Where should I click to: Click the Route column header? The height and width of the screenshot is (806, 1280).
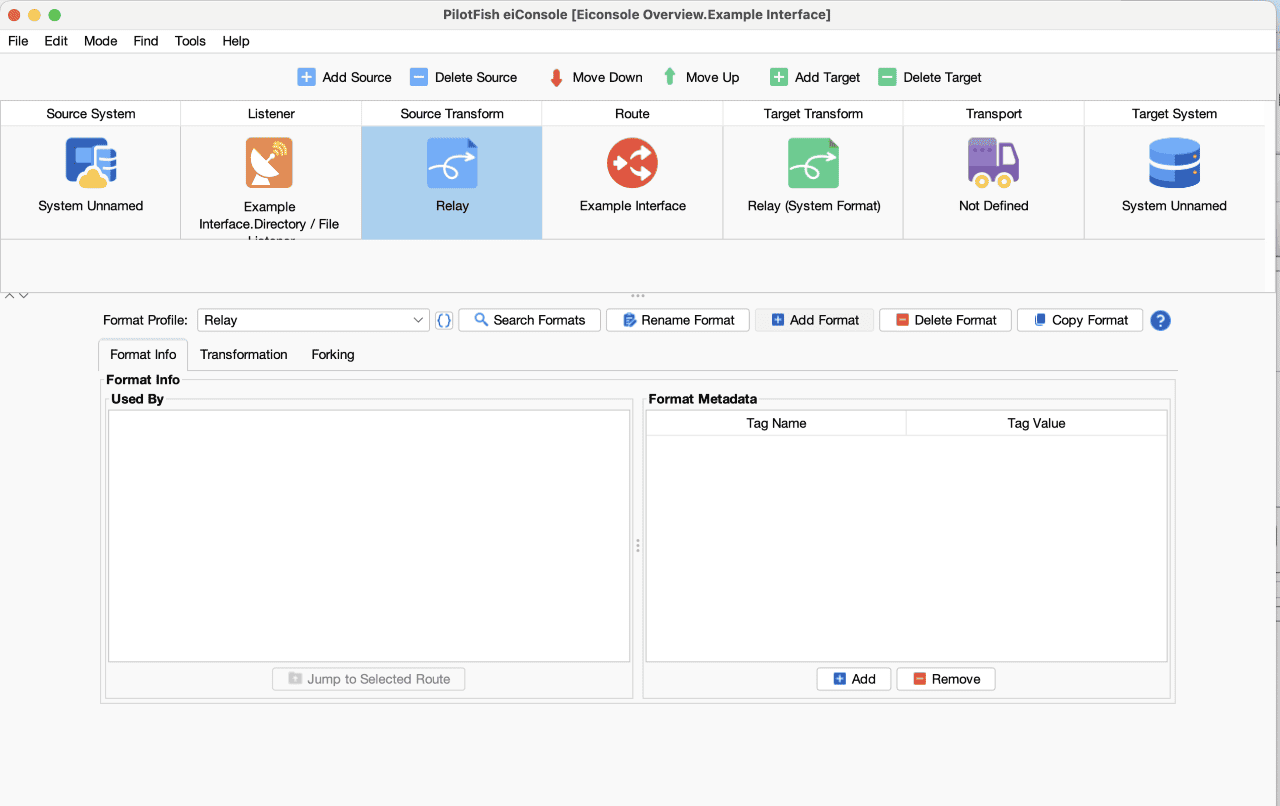coord(632,113)
